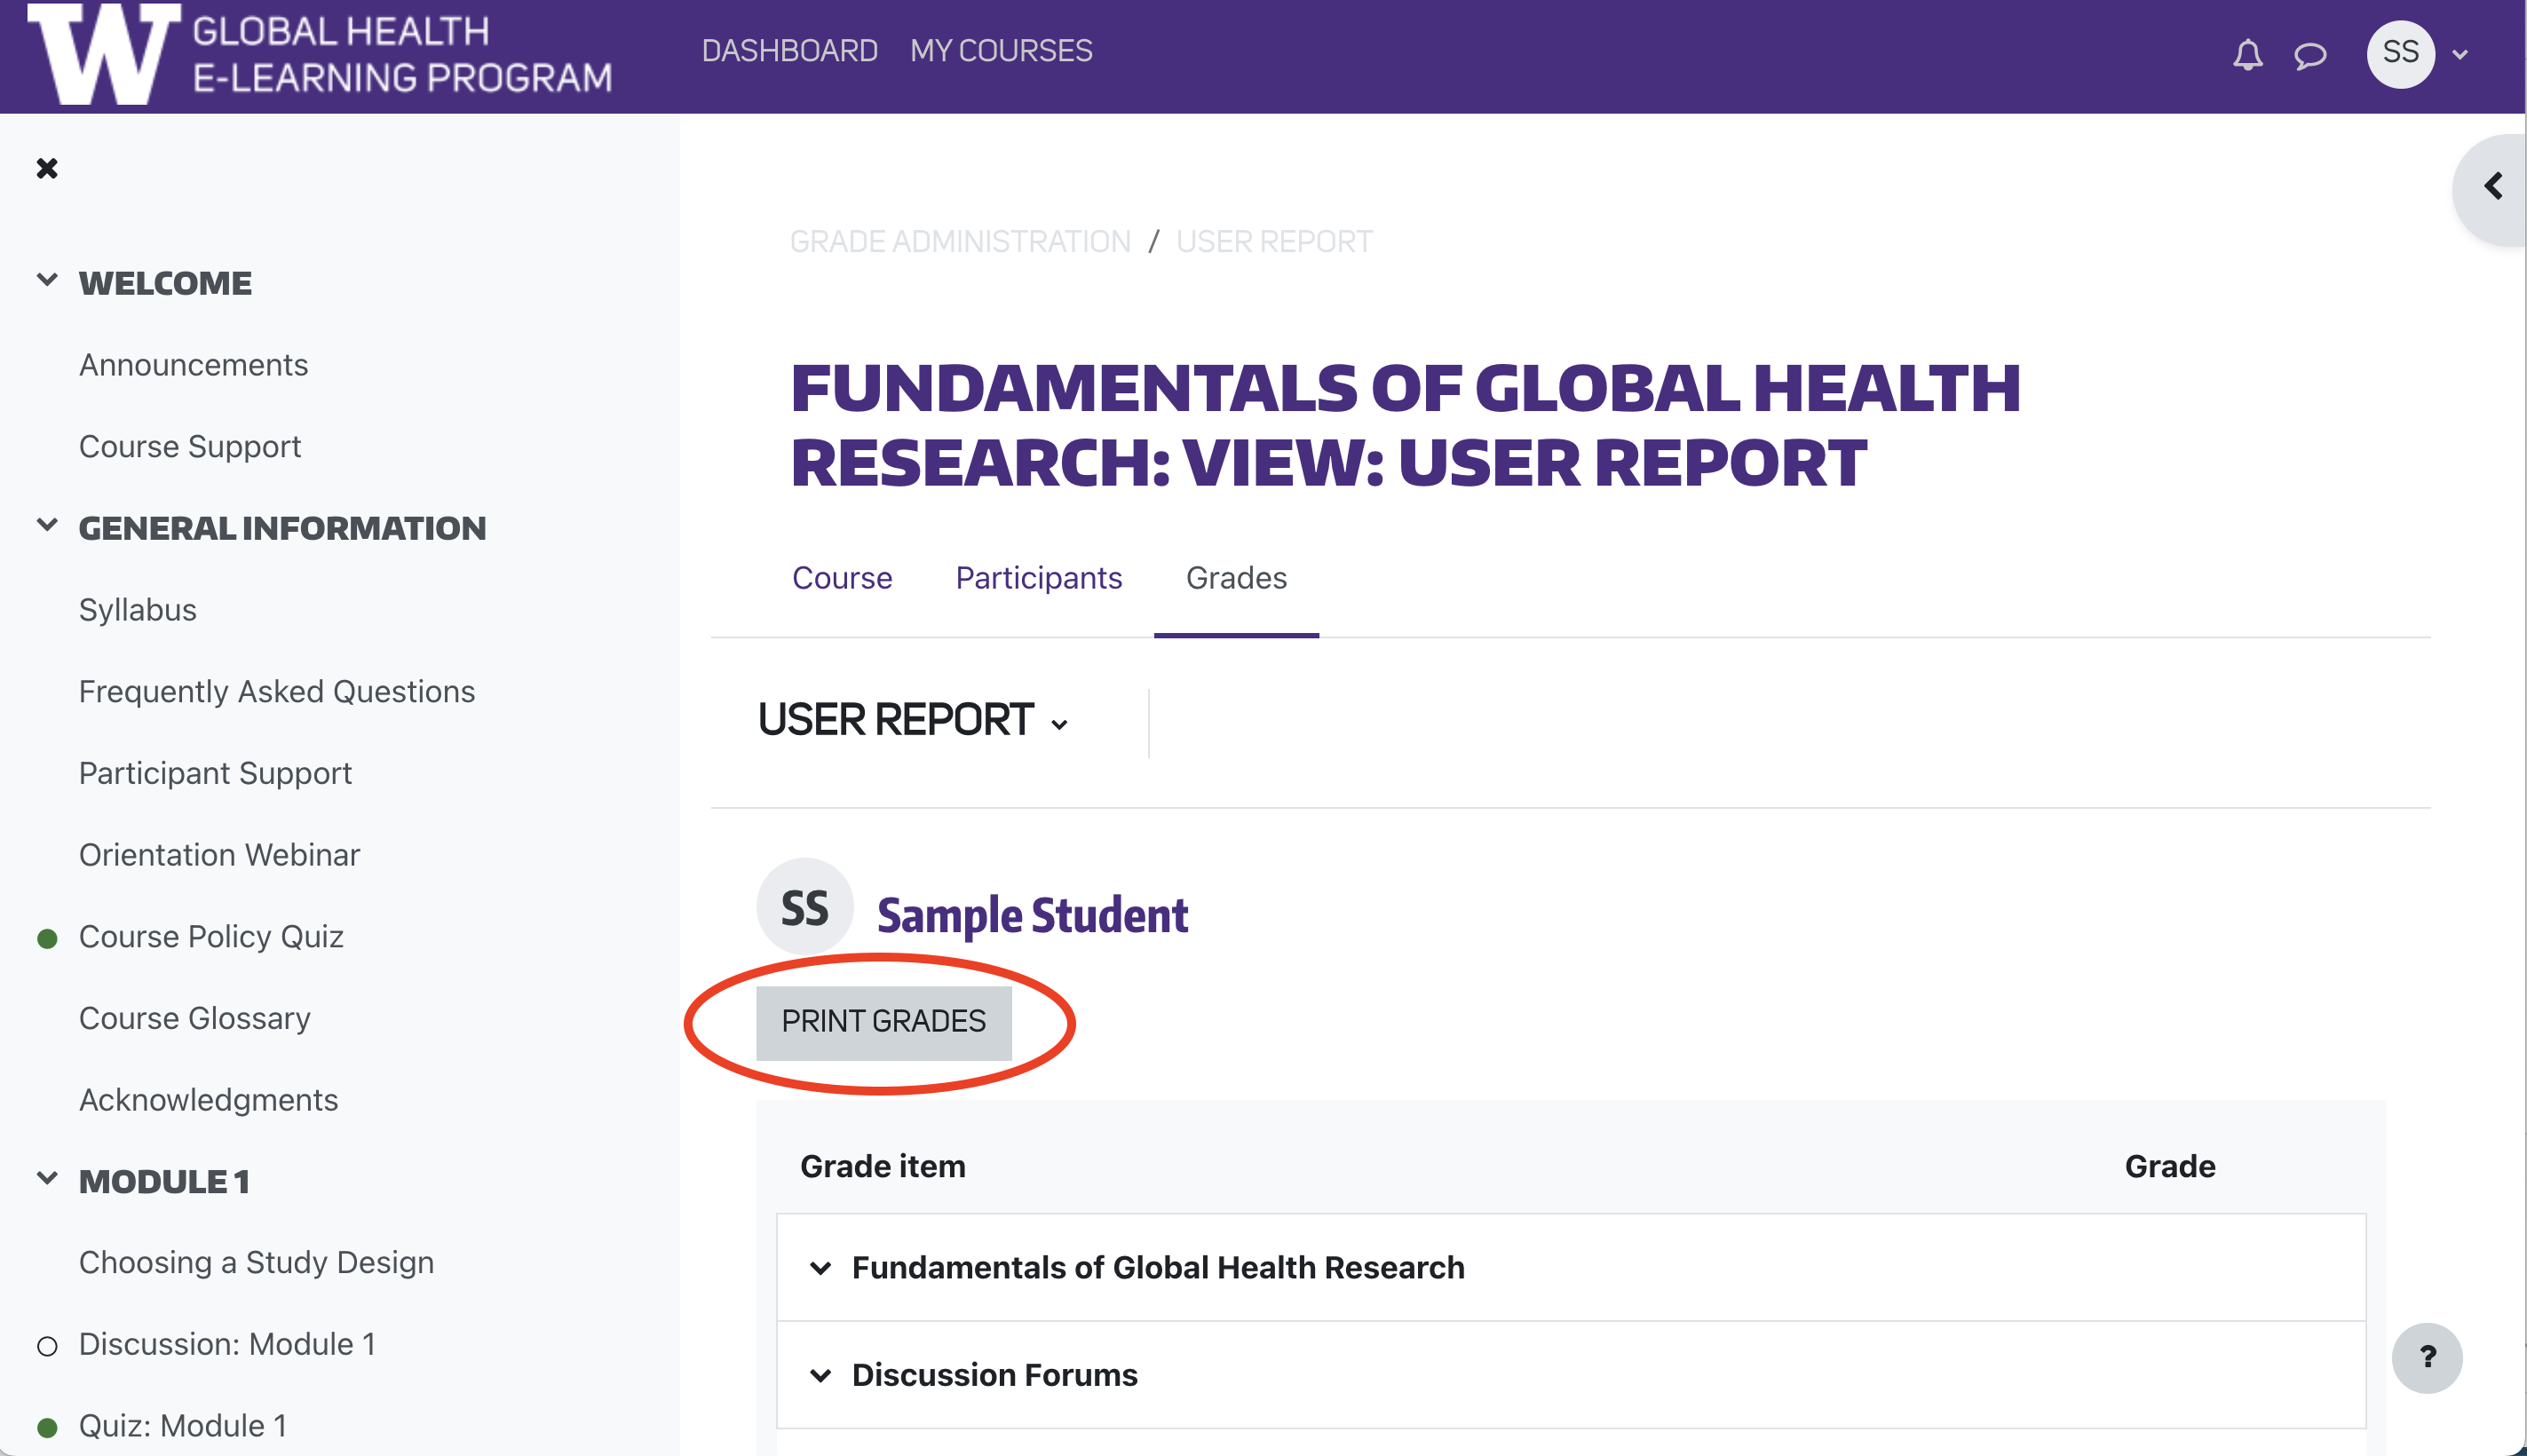This screenshot has width=2527, height=1456.
Task: Go to DASHBOARD in top navigation
Action: pos(789,51)
